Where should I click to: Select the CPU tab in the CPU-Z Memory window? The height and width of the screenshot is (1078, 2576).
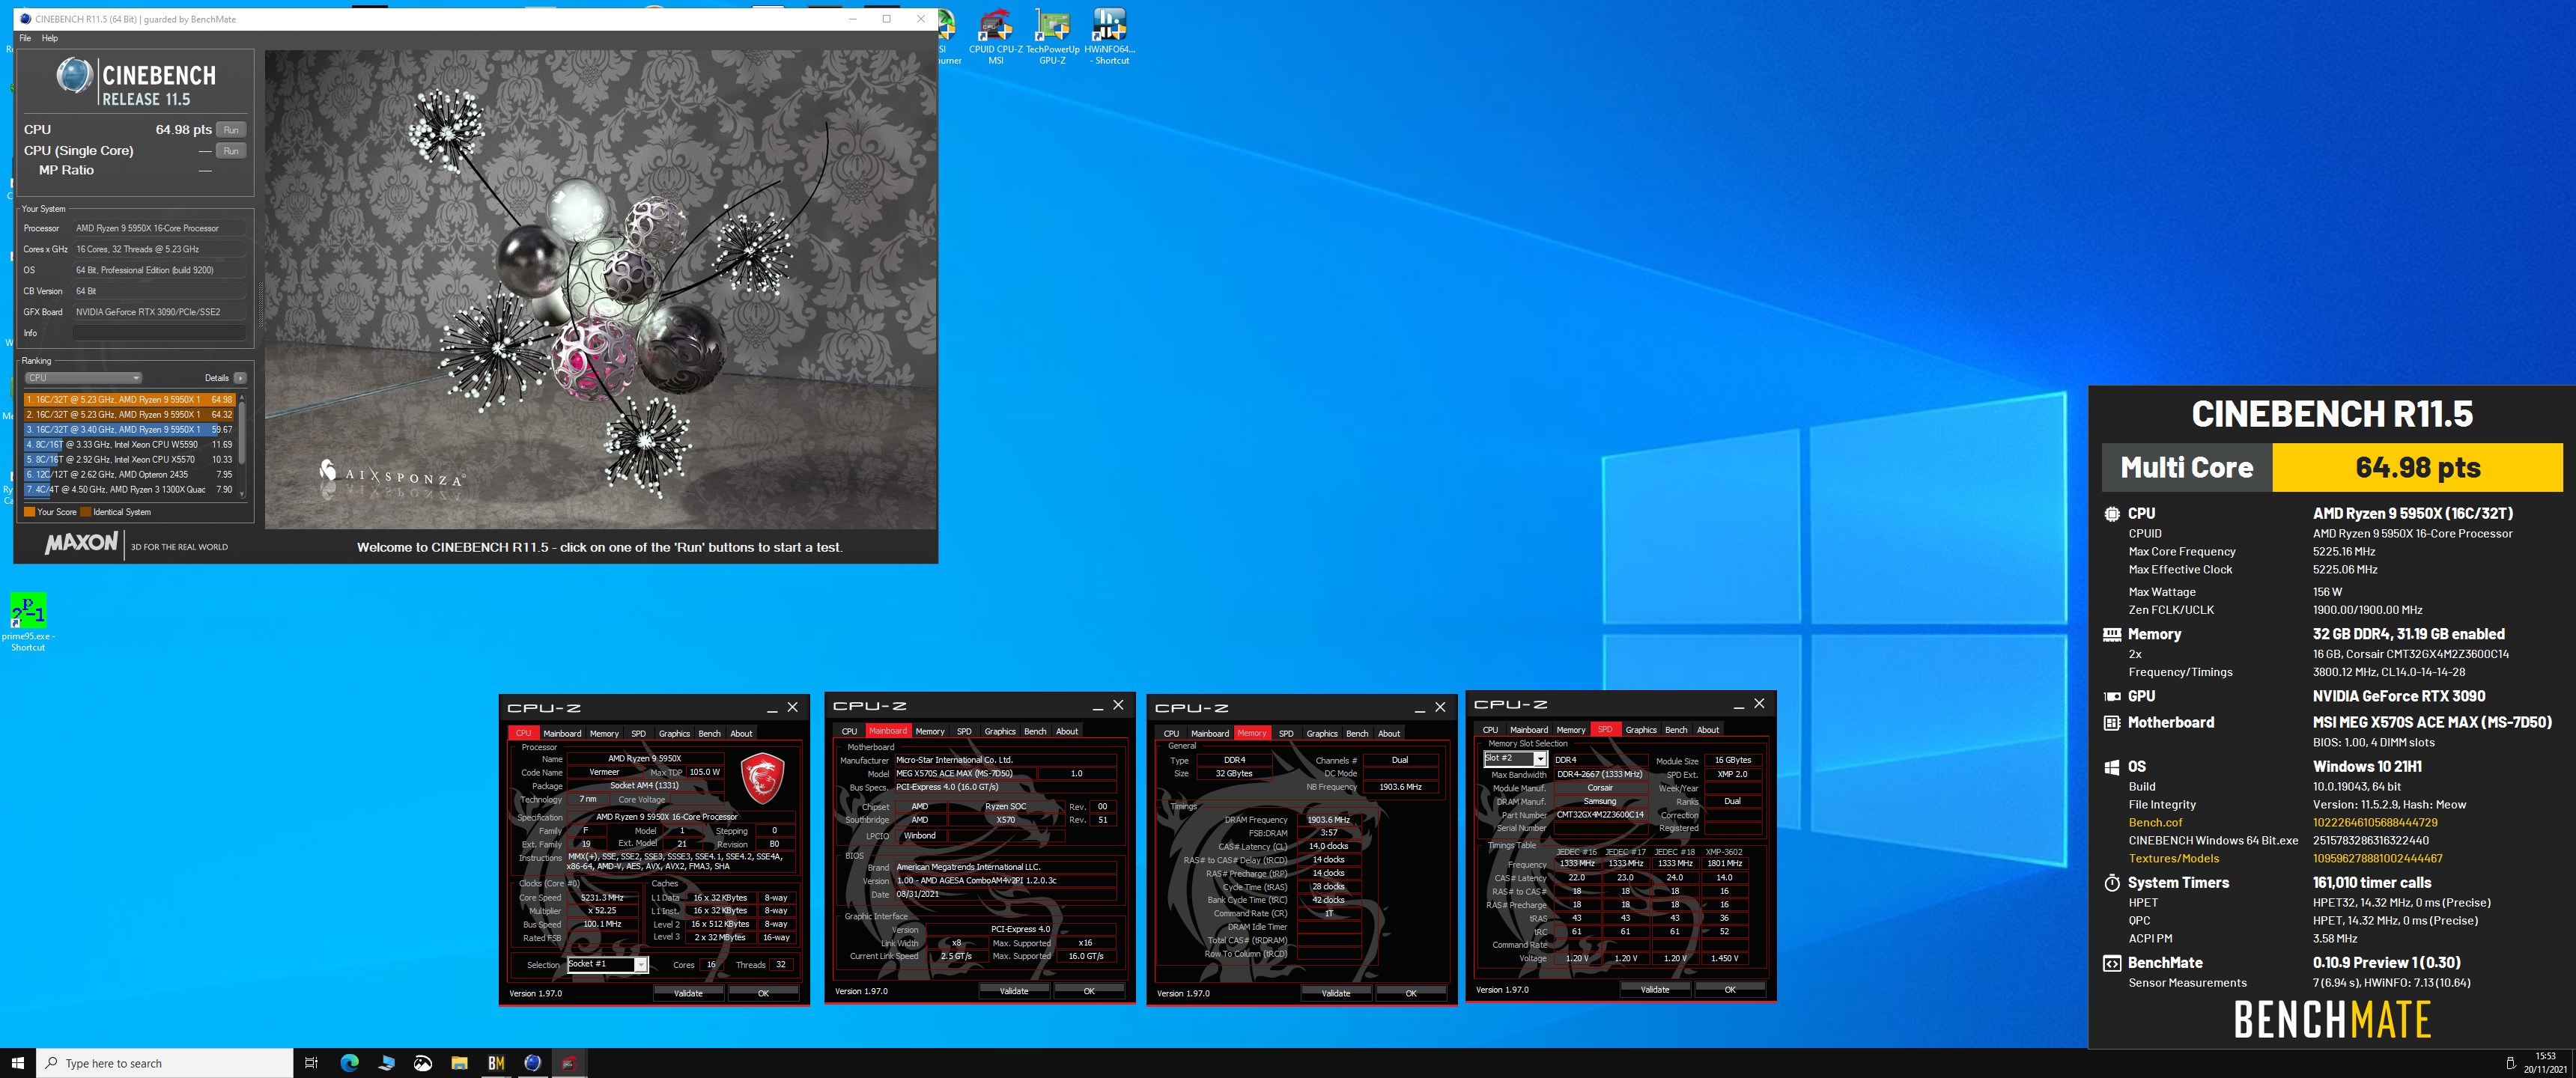point(1171,733)
